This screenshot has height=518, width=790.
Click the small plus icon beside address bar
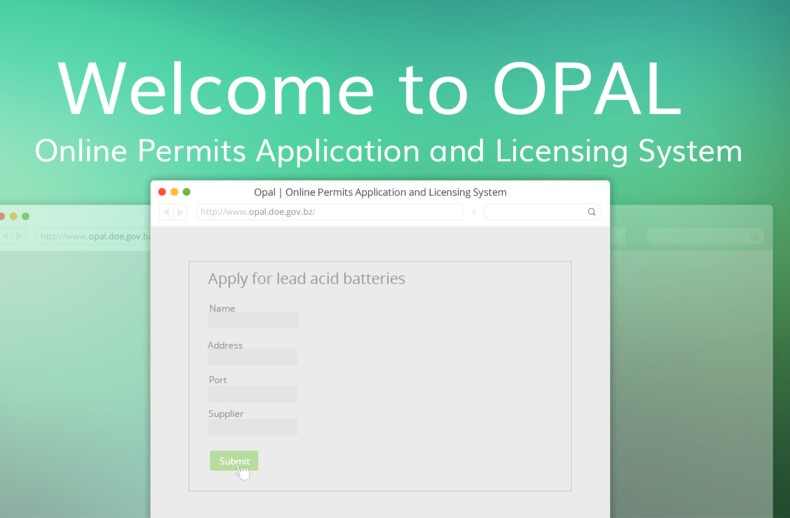coord(474,212)
